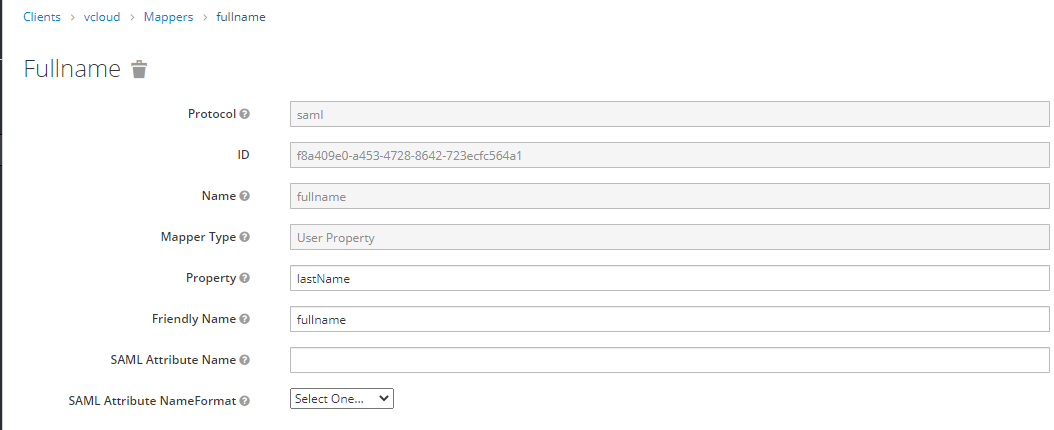This screenshot has width=1054, height=430.
Task: Show help tooltip for Name field
Action: 245,196
